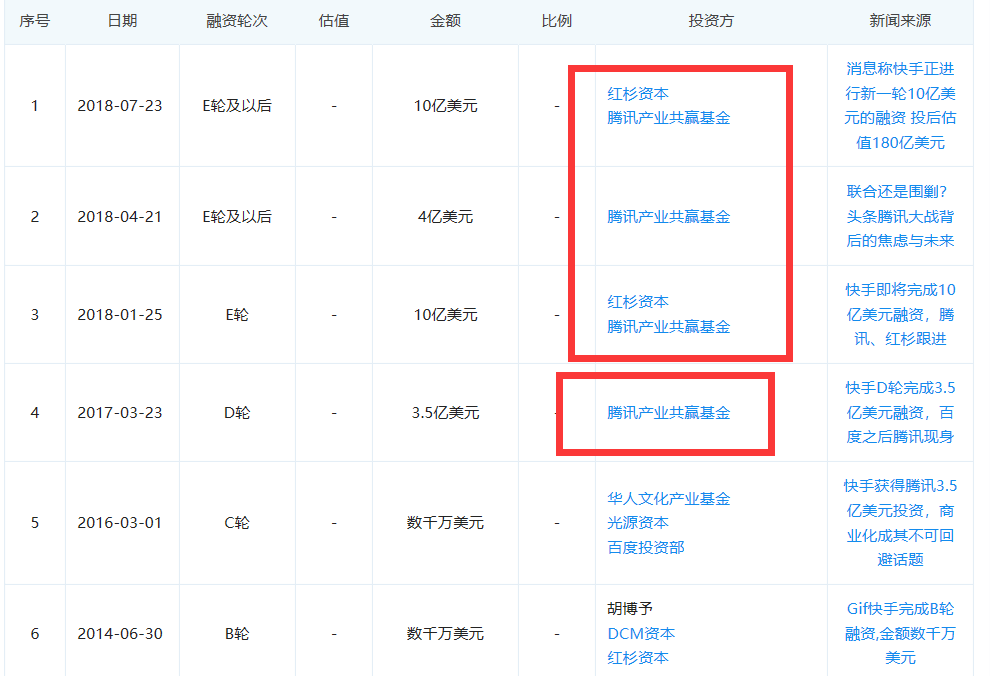The height and width of the screenshot is (676, 990).
Task: Select 数千万美元 amount in the B轮 row
Action: pos(445,633)
